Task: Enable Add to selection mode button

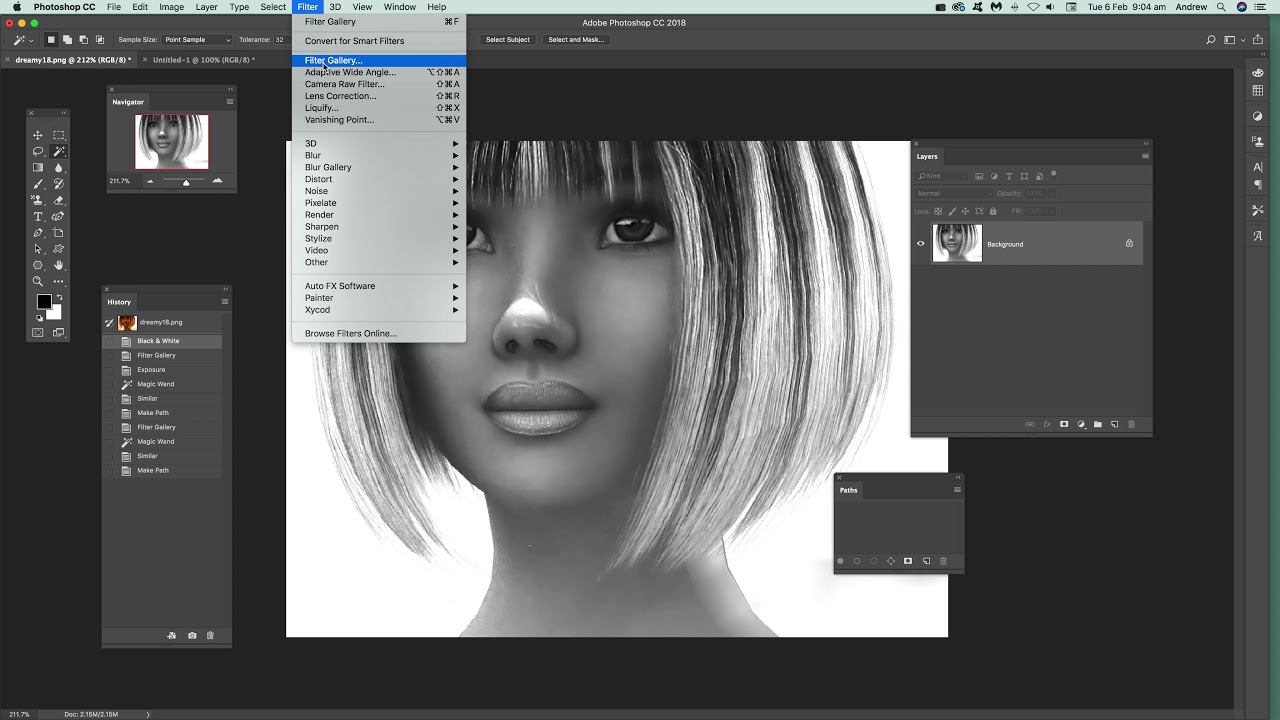Action: point(67,40)
